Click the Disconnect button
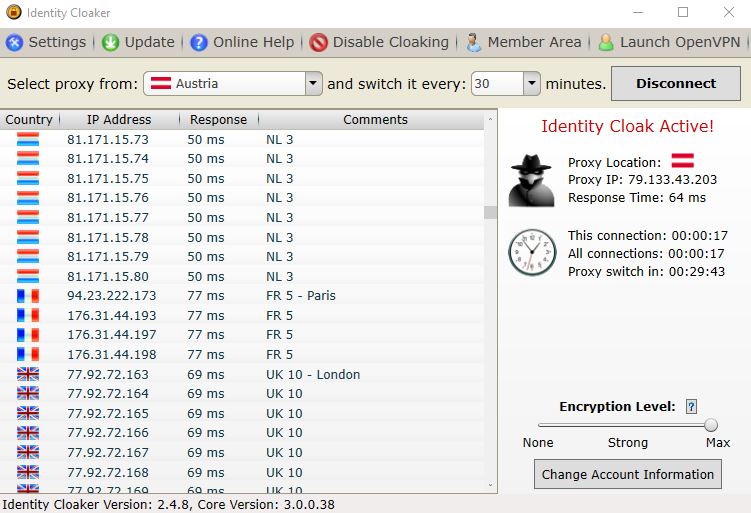751x513 pixels. point(676,83)
